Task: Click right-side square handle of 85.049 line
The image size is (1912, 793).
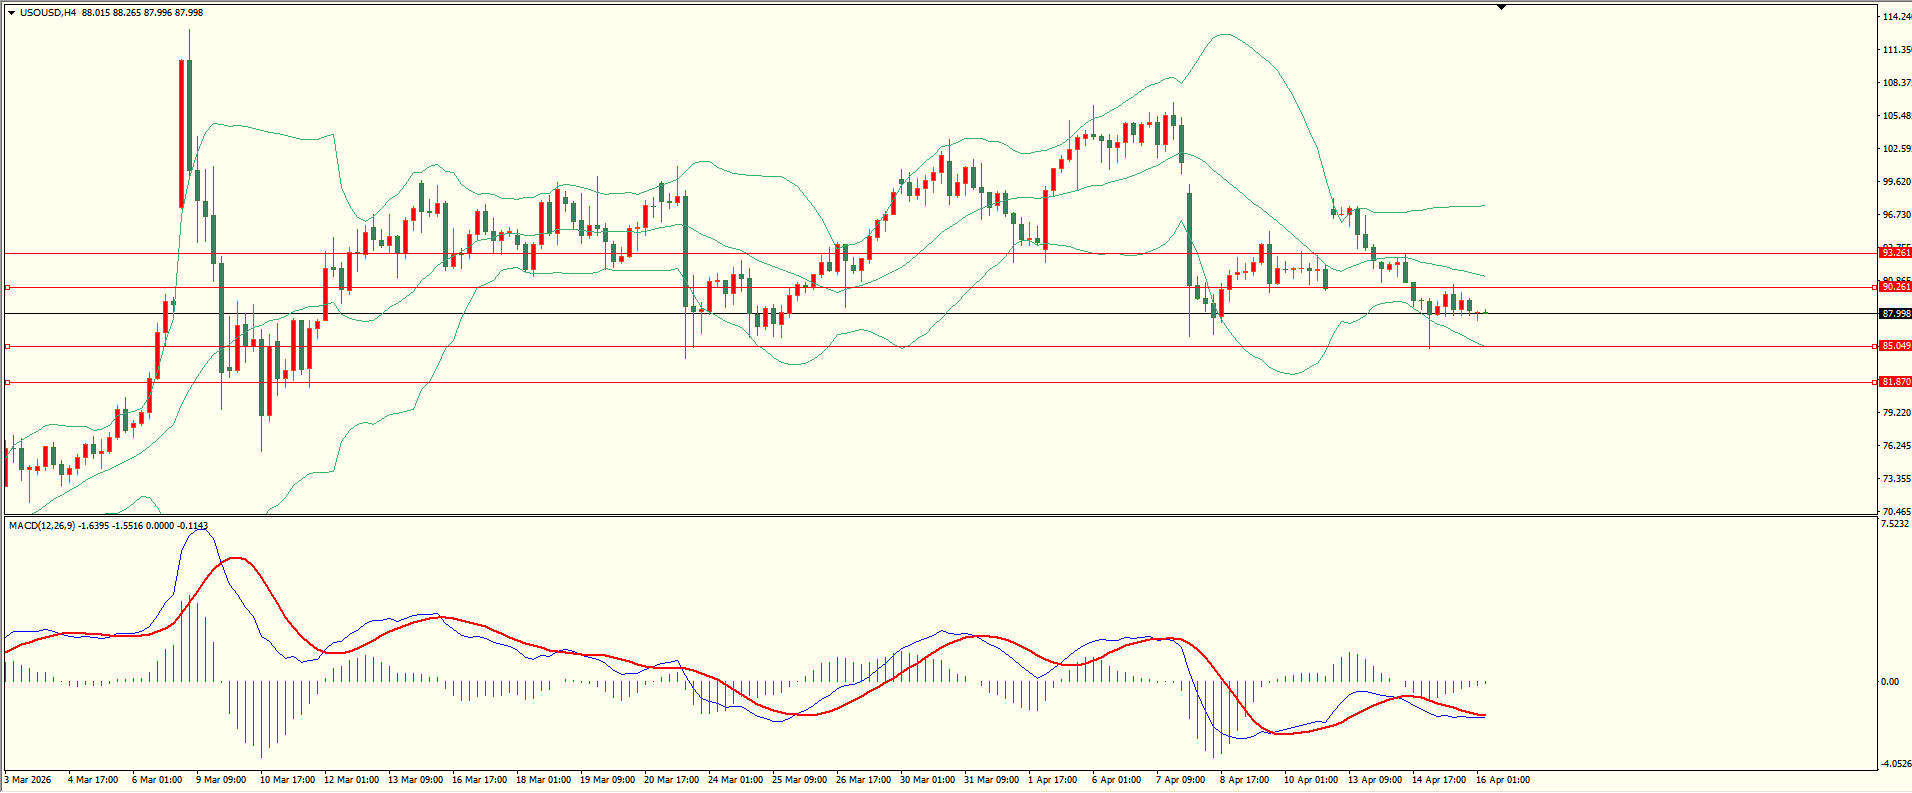Action: pyautogui.click(x=1874, y=346)
